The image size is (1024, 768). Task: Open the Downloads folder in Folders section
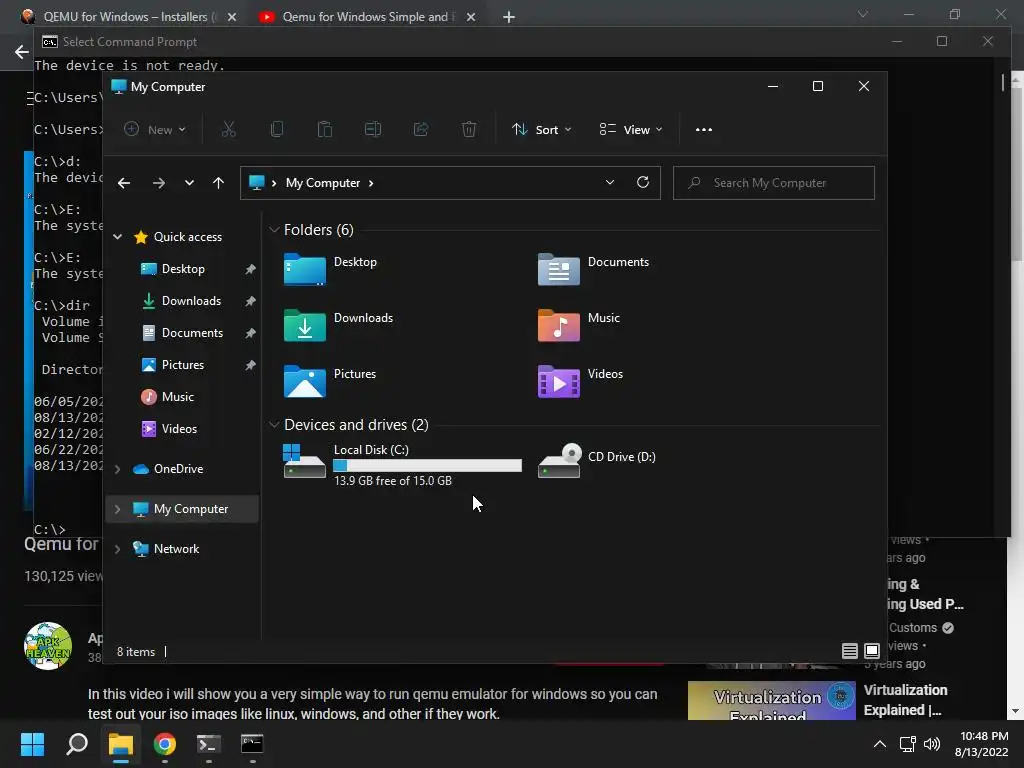(x=304, y=325)
